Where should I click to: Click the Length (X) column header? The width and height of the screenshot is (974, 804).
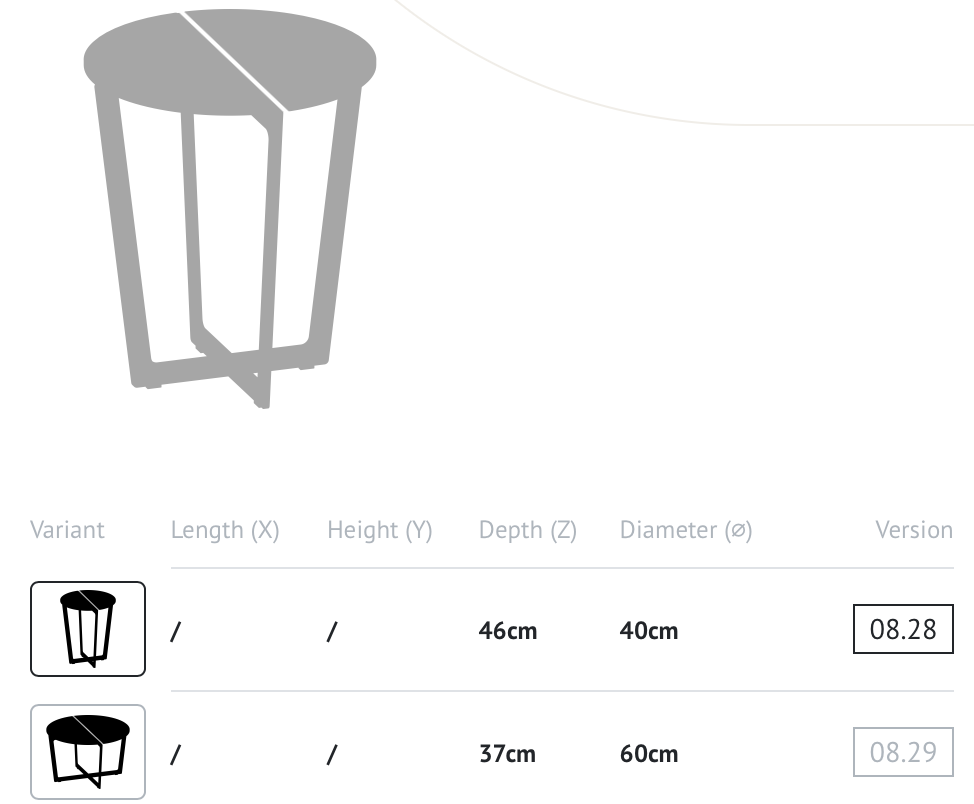click(225, 530)
